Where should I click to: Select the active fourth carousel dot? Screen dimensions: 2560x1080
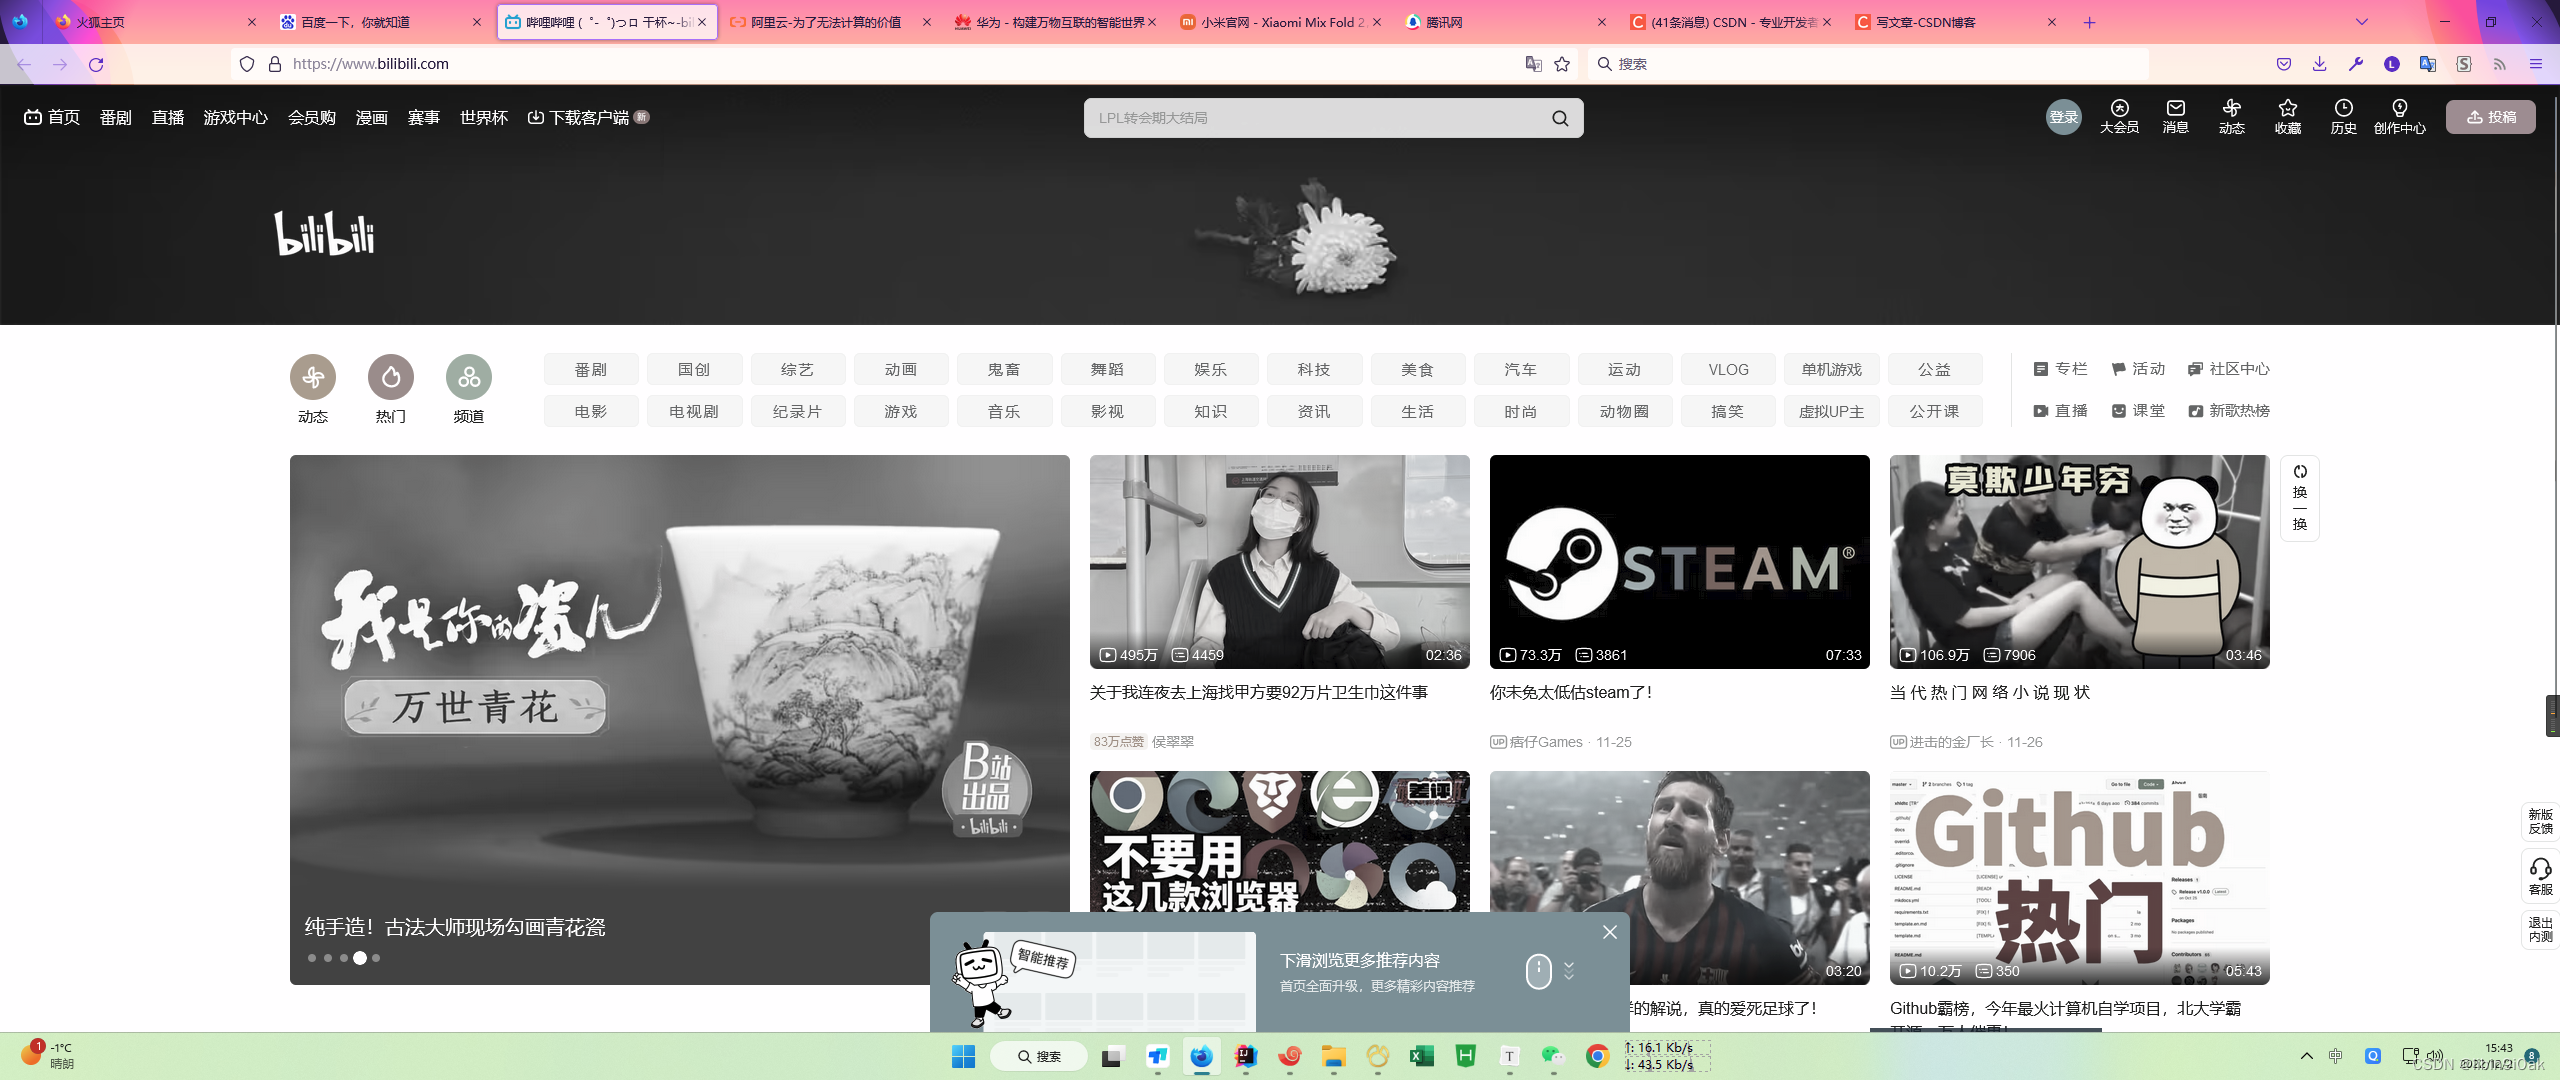pyautogui.click(x=360, y=958)
